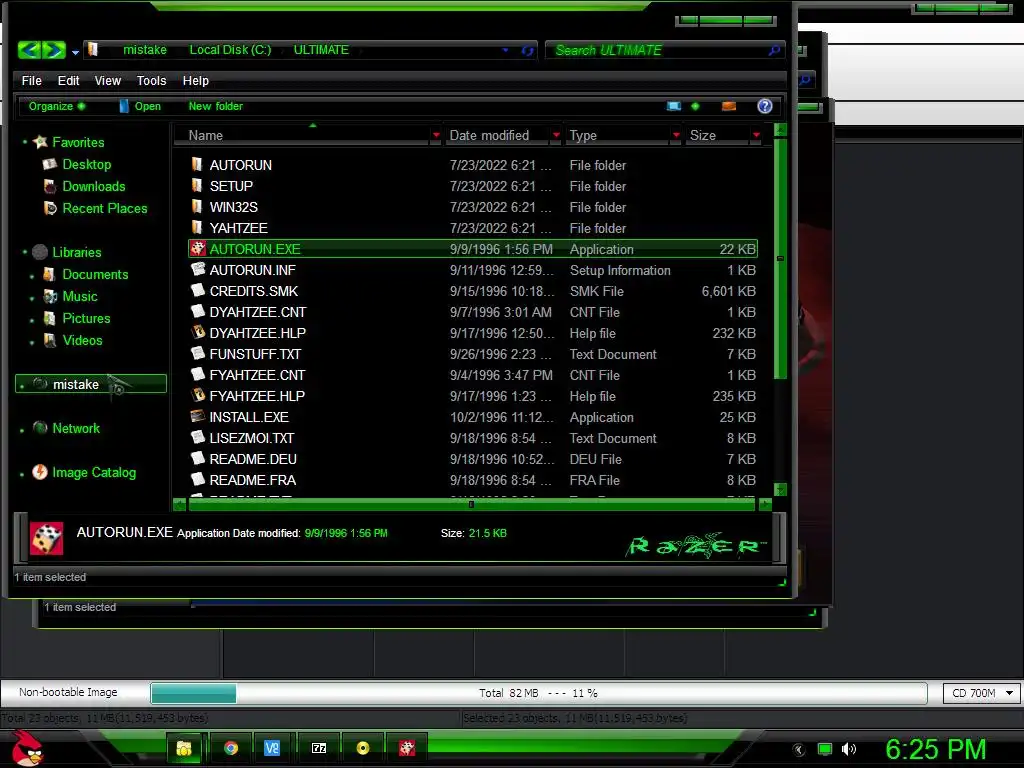Click the magnifier icon in the search box
Image resolution: width=1024 pixels, height=768 pixels.
[775, 50]
